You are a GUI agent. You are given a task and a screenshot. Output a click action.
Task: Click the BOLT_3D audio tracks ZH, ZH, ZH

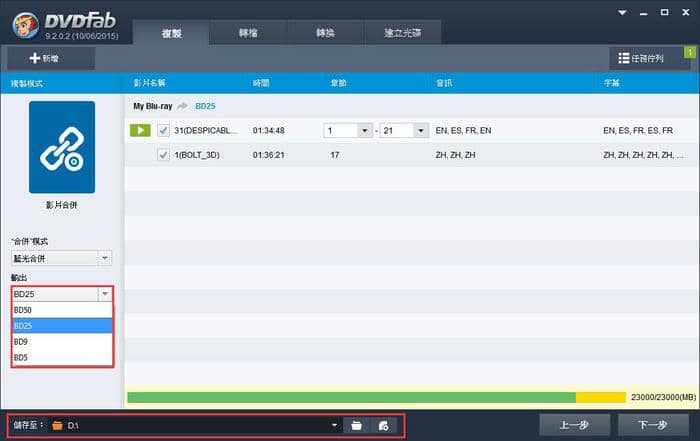point(455,155)
